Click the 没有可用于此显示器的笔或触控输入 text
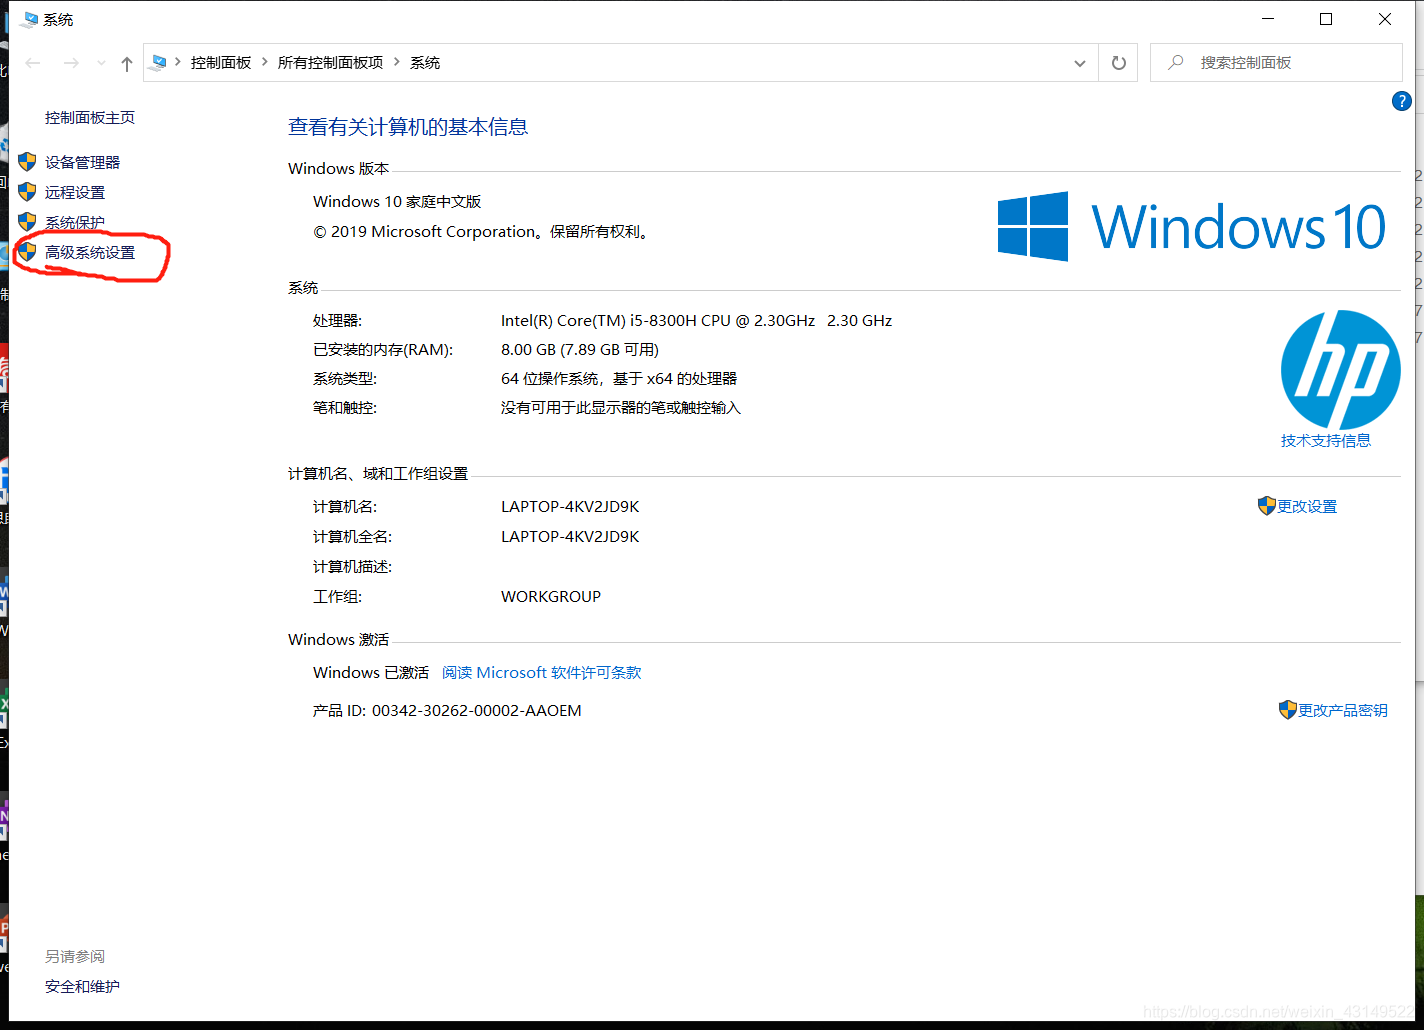The height and width of the screenshot is (1030, 1424). click(621, 407)
